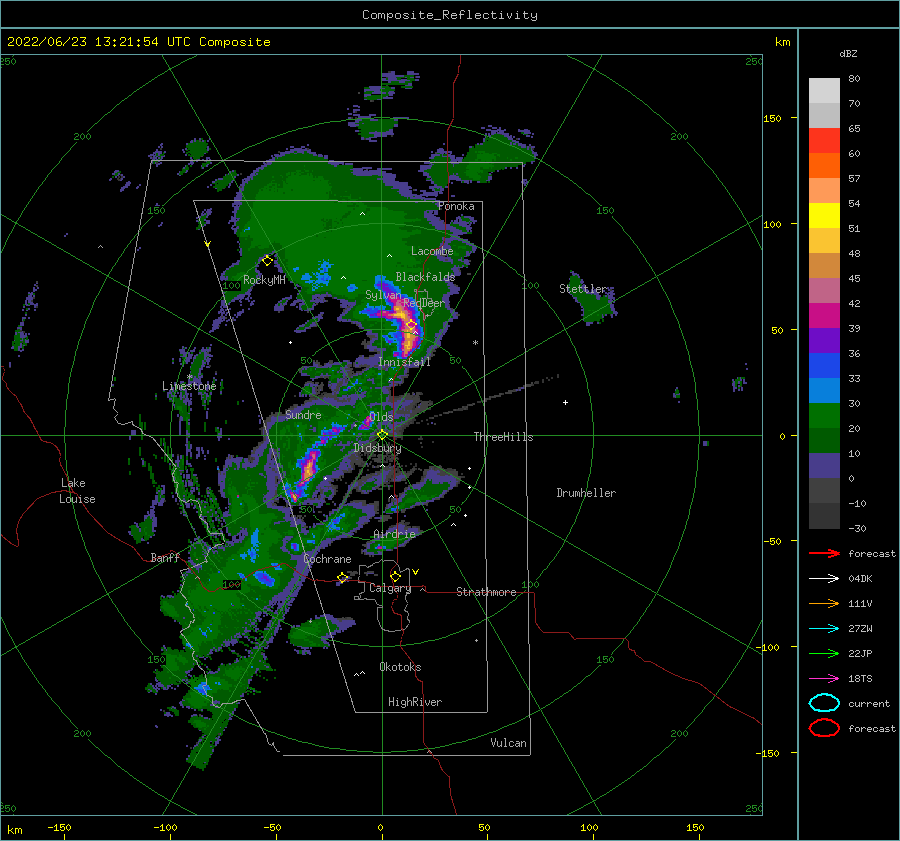Click the Lacombe town label
The image size is (900, 841).
(432, 251)
